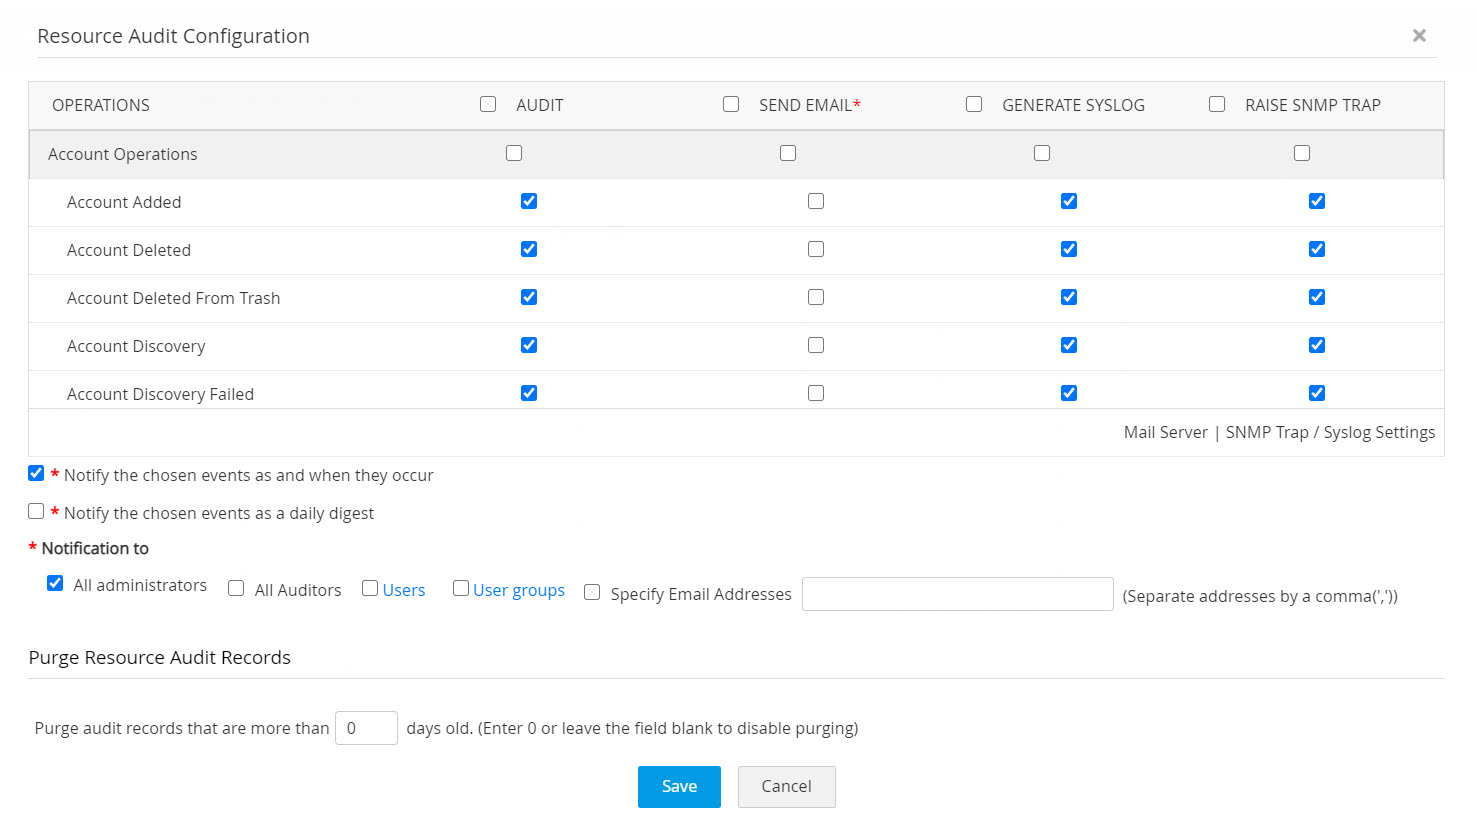This screenshot has width=1477, height=830.
Task: Click the Specify Email Addresses text field
Action: click(957, 594)
